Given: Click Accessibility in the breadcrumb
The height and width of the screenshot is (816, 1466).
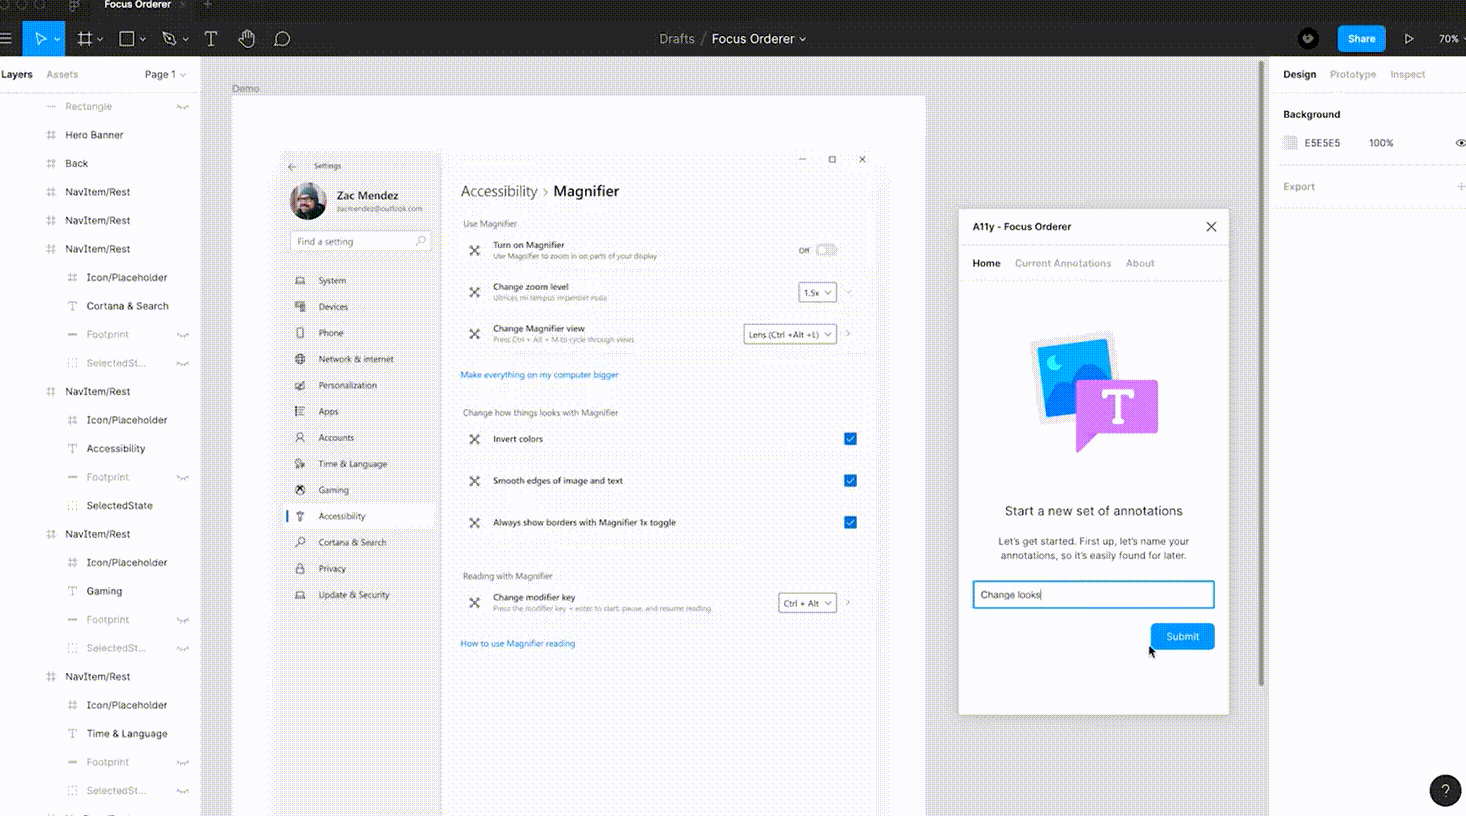Looking at the screenshot, I should [499, 192].
